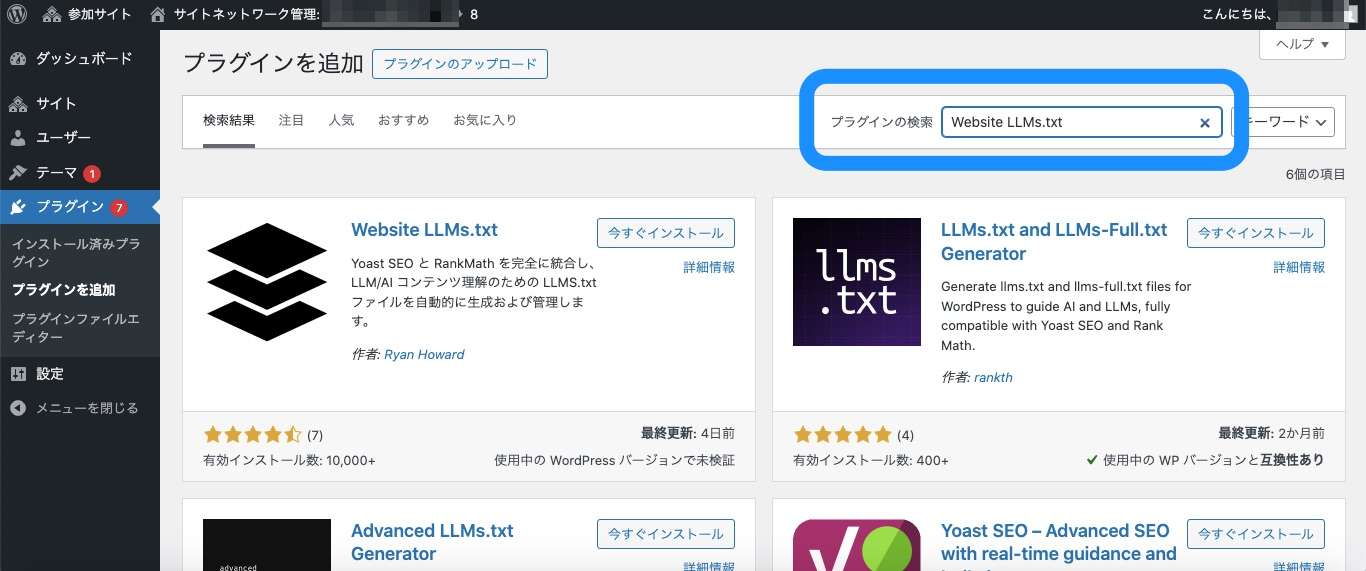The image size is (1366, 571).
Task: Click Website LLMs.txt star rating
Action: (252, 435)
